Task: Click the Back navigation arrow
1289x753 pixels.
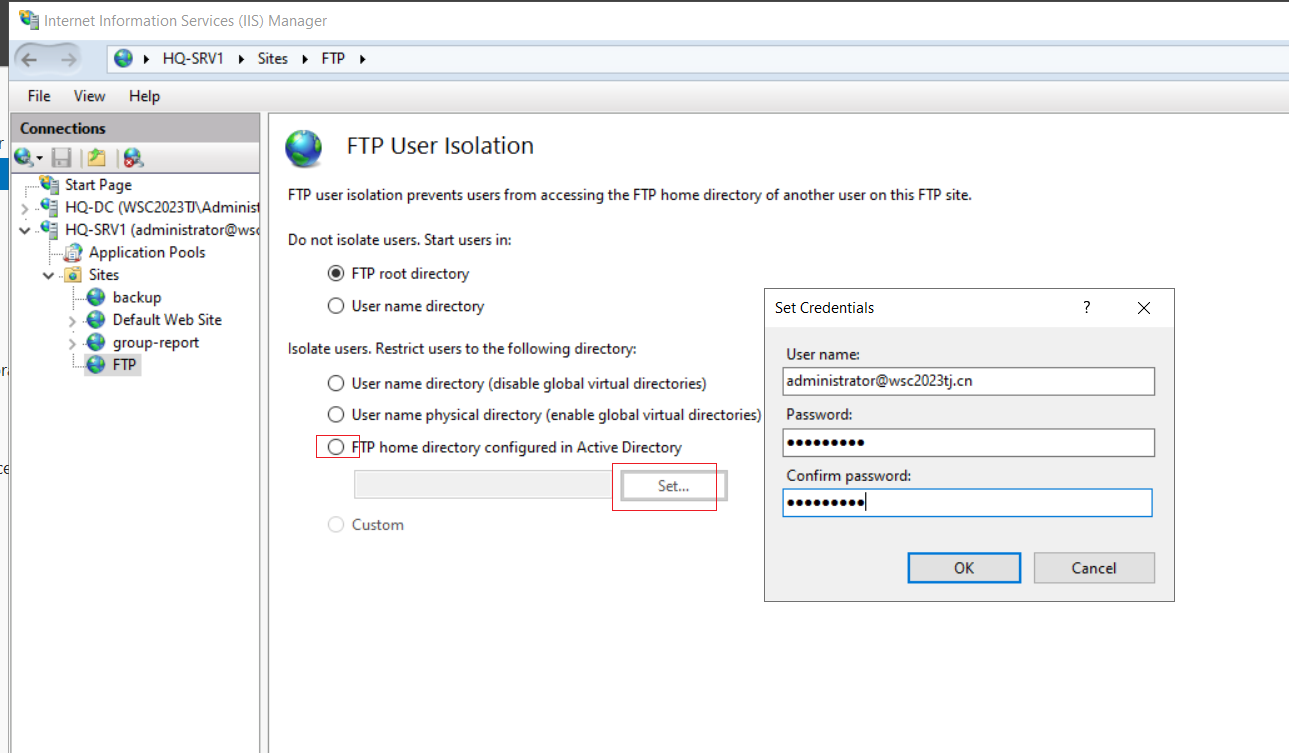Action: point(29,59)
